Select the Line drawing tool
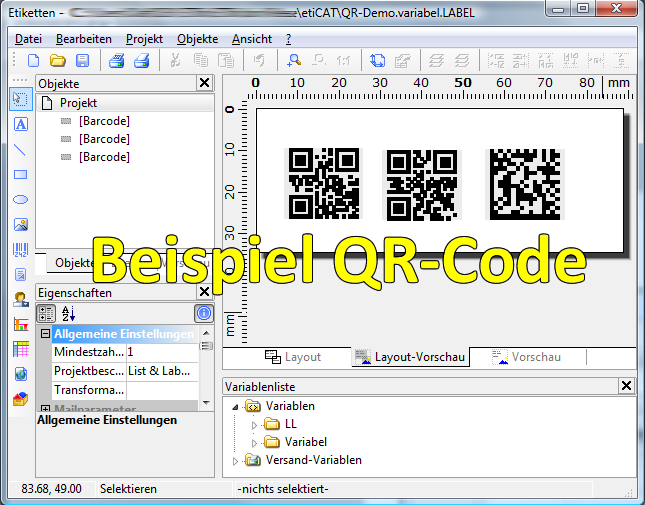Viewport: 645px width, 505px height. (x=20, y=150)
